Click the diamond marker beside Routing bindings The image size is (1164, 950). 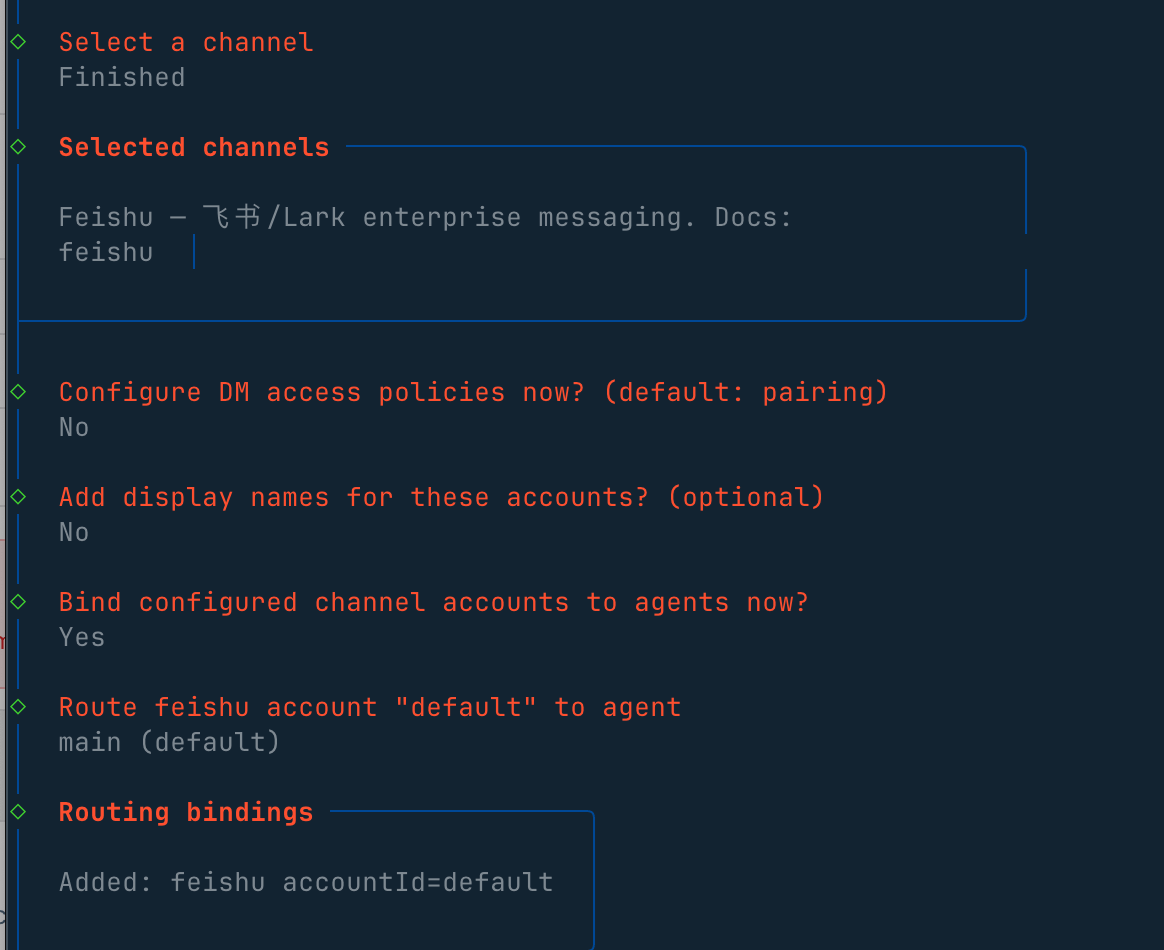click(x=18, y=812)
